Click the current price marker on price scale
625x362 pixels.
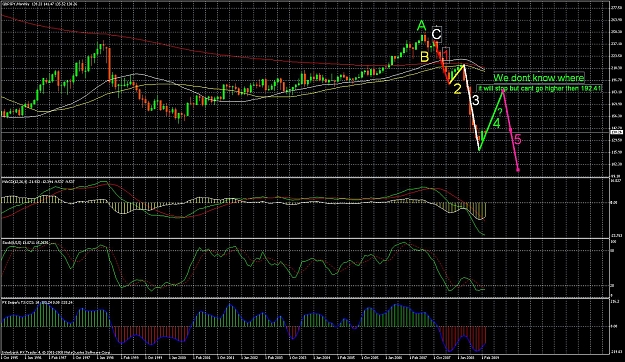pos(616,132)
